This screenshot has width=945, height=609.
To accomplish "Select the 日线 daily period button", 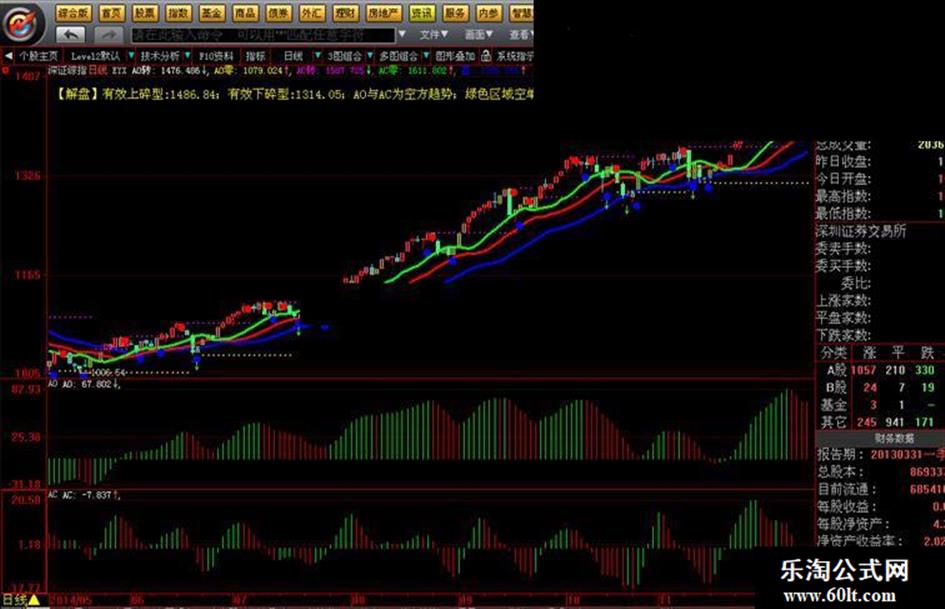I will (294, 56).
